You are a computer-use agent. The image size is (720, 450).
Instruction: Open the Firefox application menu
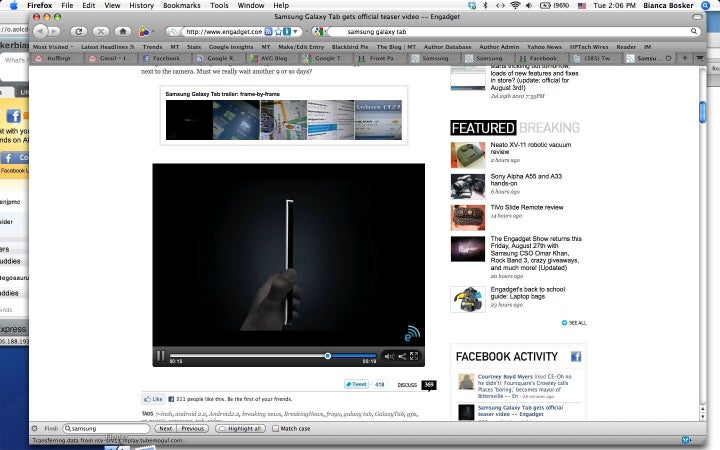tap(39, 6)
